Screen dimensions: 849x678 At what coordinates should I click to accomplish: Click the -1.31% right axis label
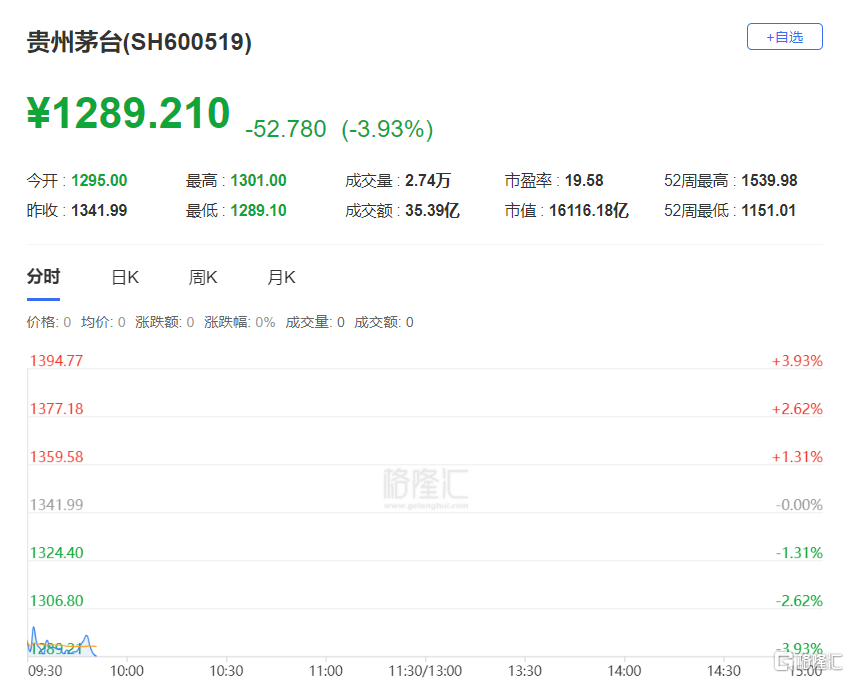coord(799,553)
